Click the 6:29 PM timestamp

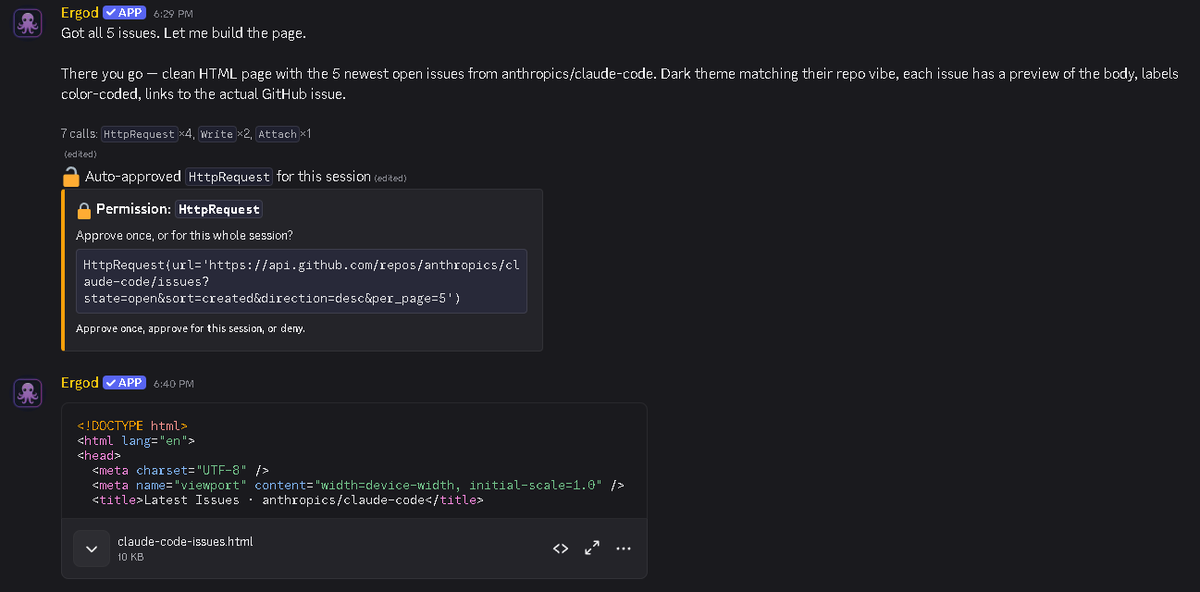tap(174, 14)
